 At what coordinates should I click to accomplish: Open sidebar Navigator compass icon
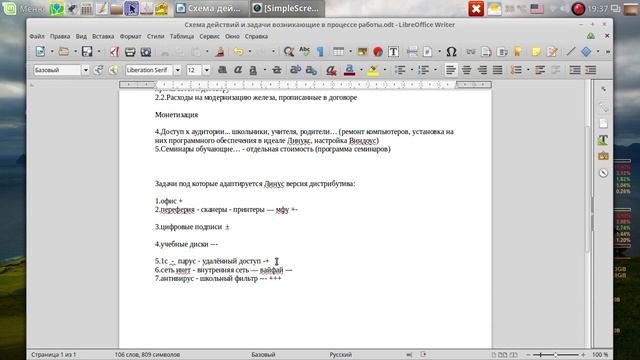click(603, 173)
